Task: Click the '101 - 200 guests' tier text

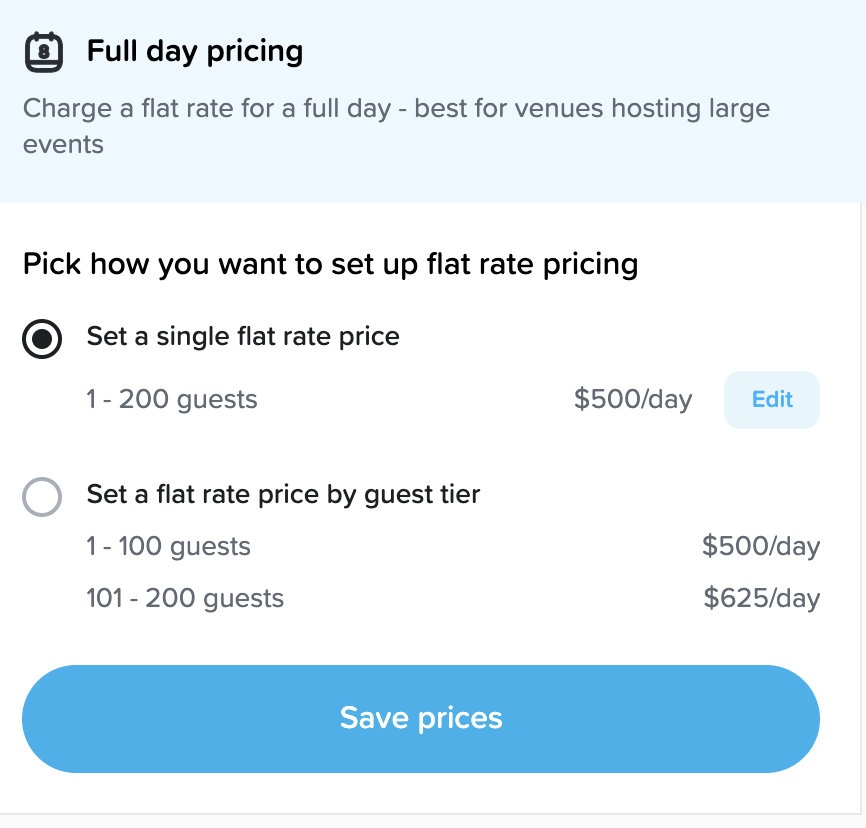Action: (185, 599)
